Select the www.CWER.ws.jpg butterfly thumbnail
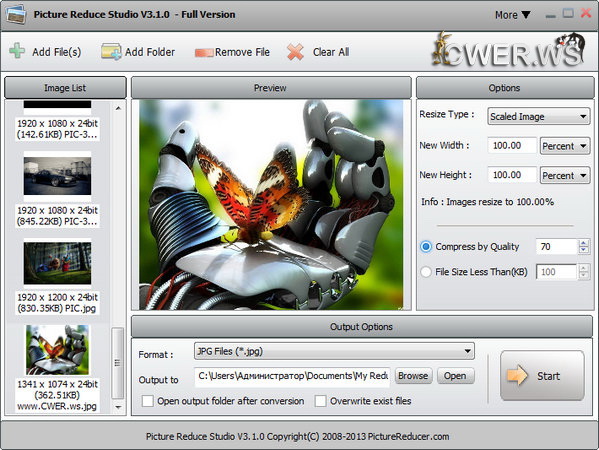This screenshot has width=599, height=450. point(57,350)
